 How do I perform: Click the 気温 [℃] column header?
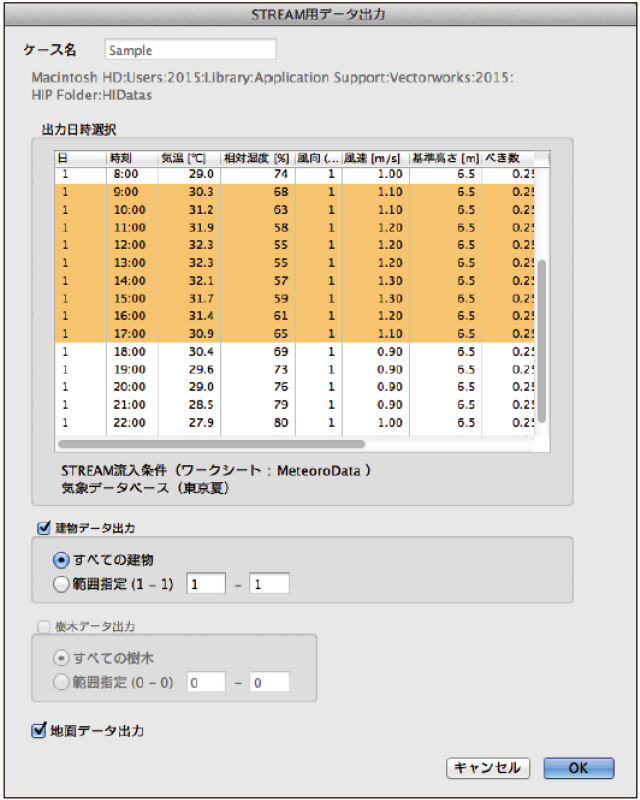[x=189, y=158]
